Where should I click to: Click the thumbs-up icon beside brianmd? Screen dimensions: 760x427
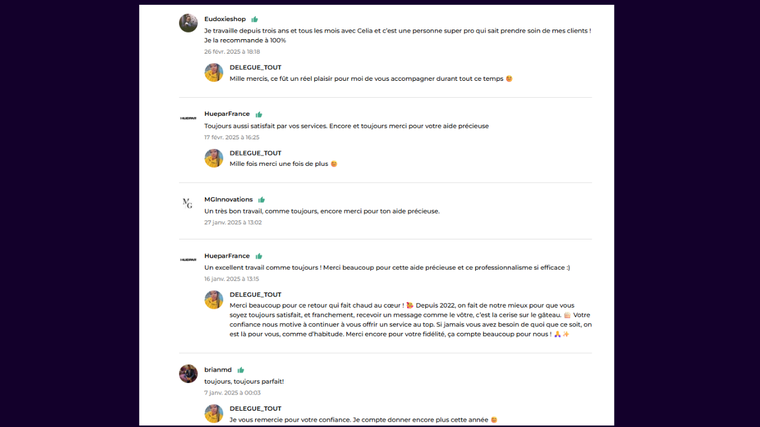[x=241, y=370]
